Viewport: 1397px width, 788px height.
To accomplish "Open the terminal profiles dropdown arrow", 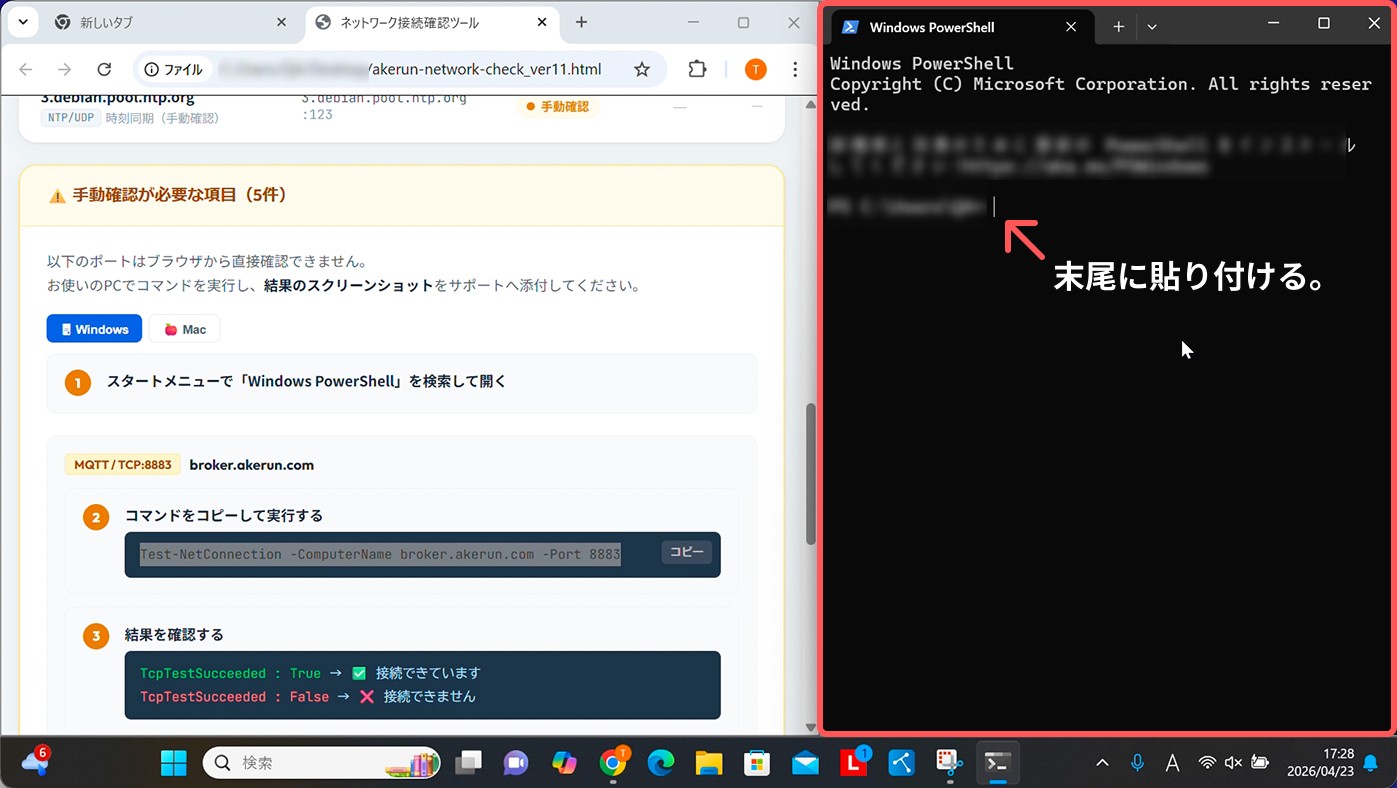I will coord(1152,27).
